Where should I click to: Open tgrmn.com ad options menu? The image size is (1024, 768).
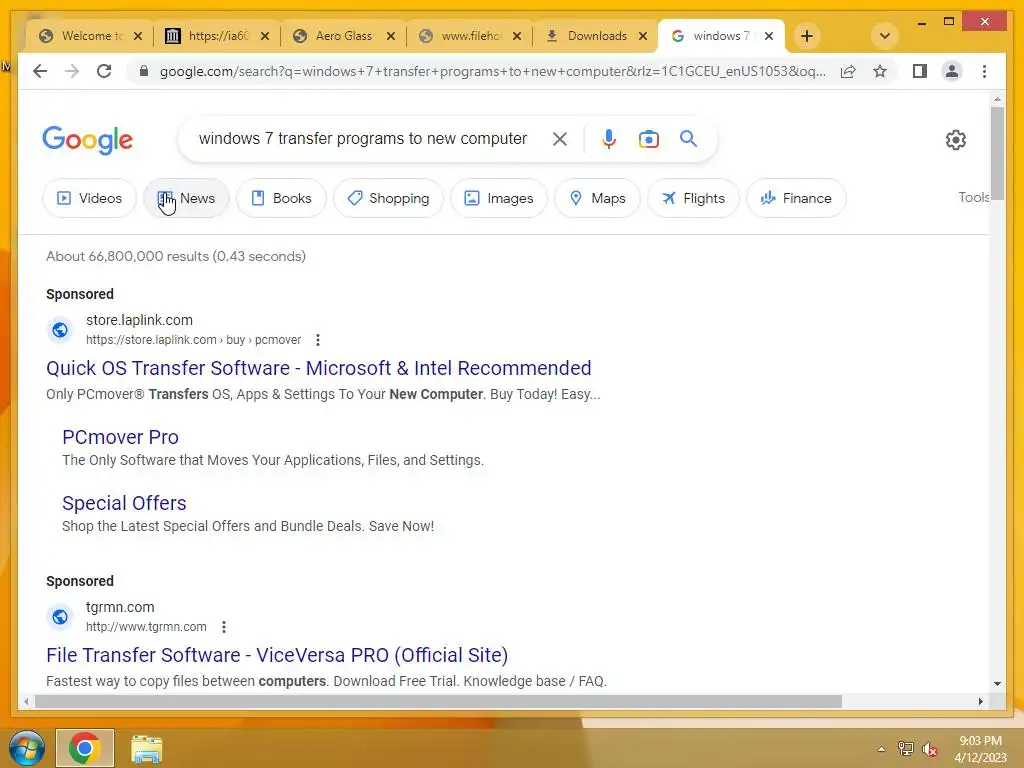(224, 627)
